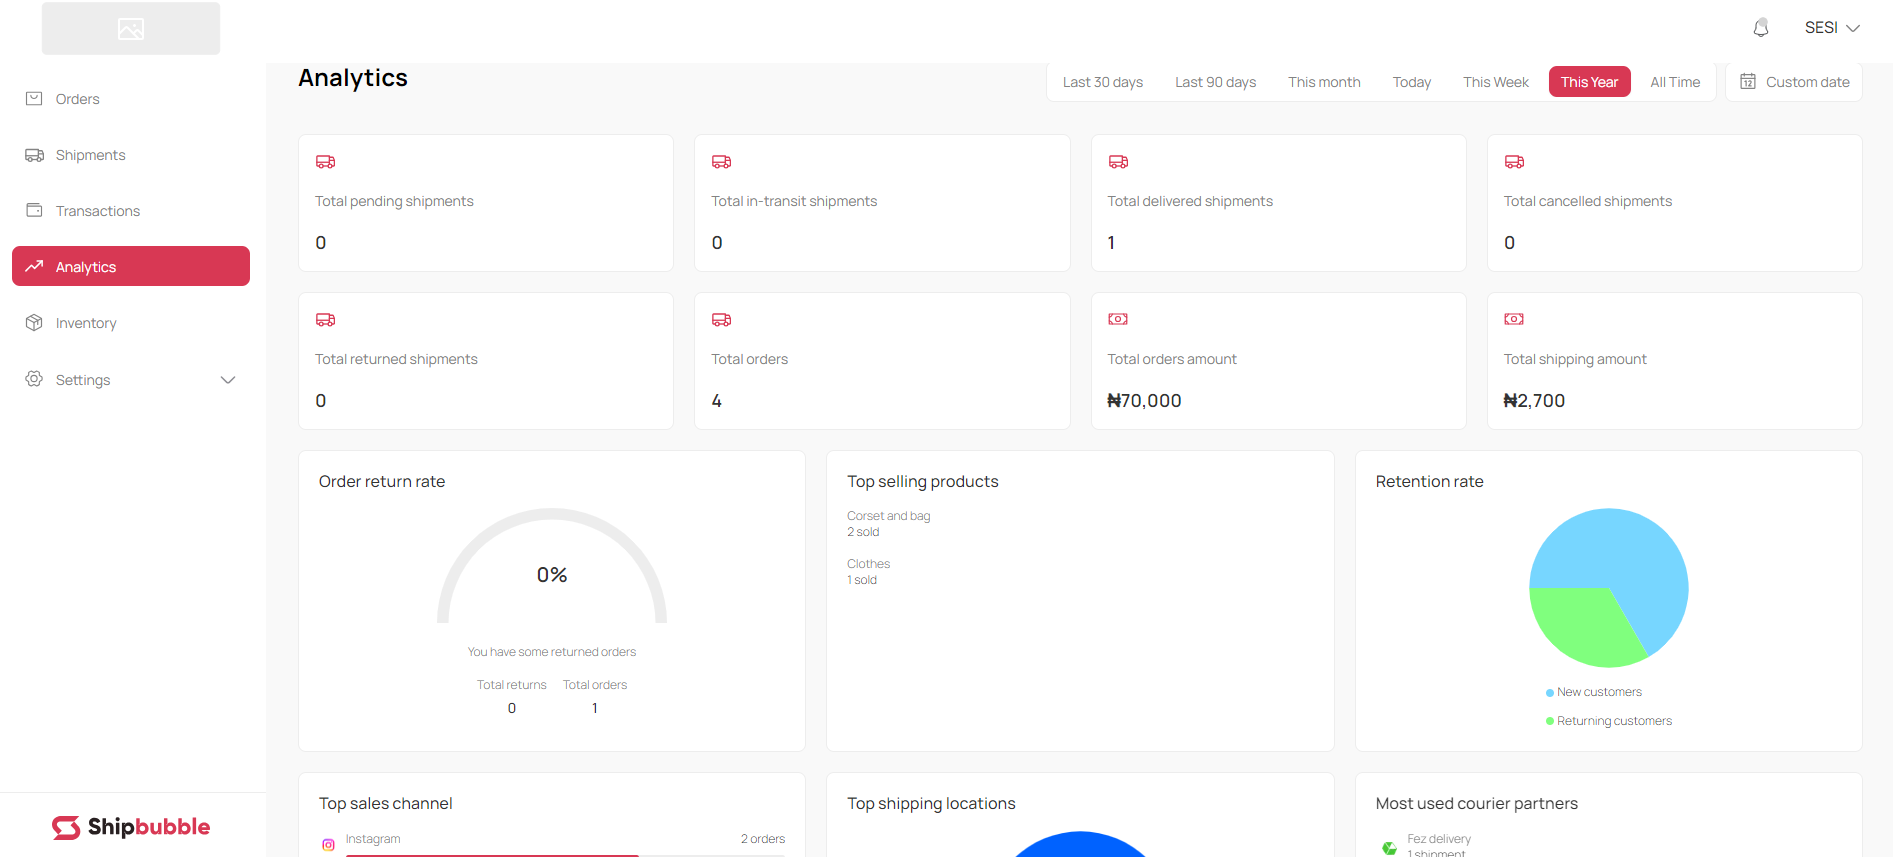Filter analytics by Last 90 days
The image size is (1893, 857).
point(1216,82)
